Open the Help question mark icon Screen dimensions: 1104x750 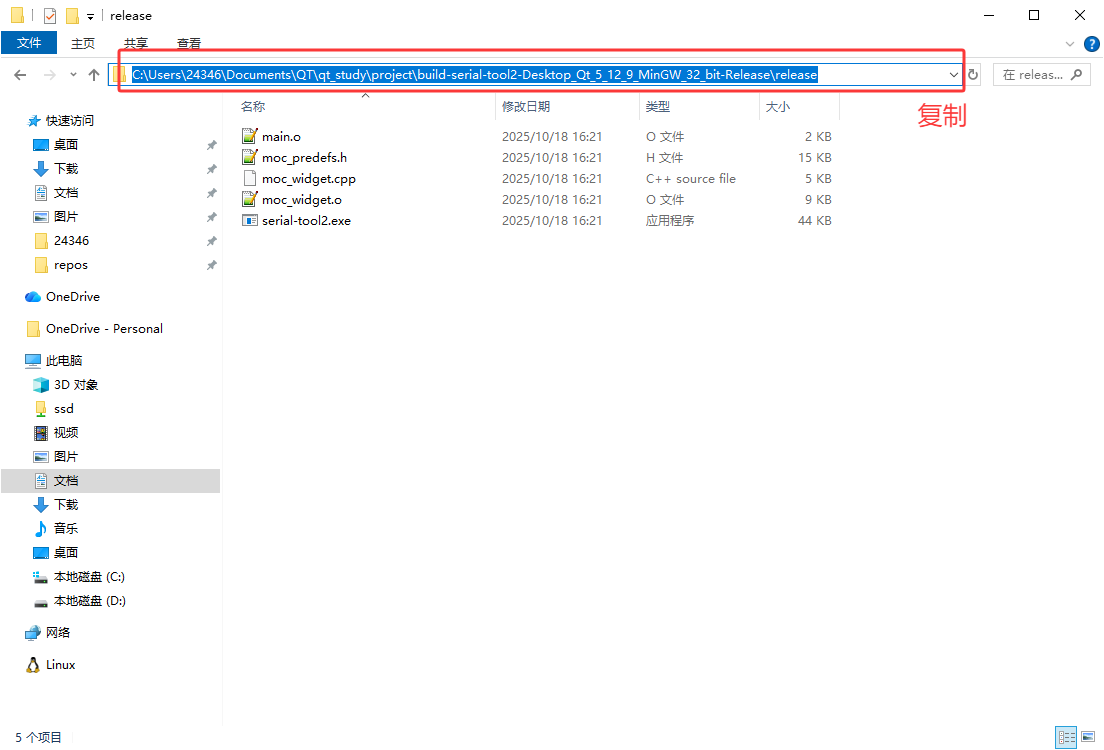pyautogui.click(x=1091, y=44)
